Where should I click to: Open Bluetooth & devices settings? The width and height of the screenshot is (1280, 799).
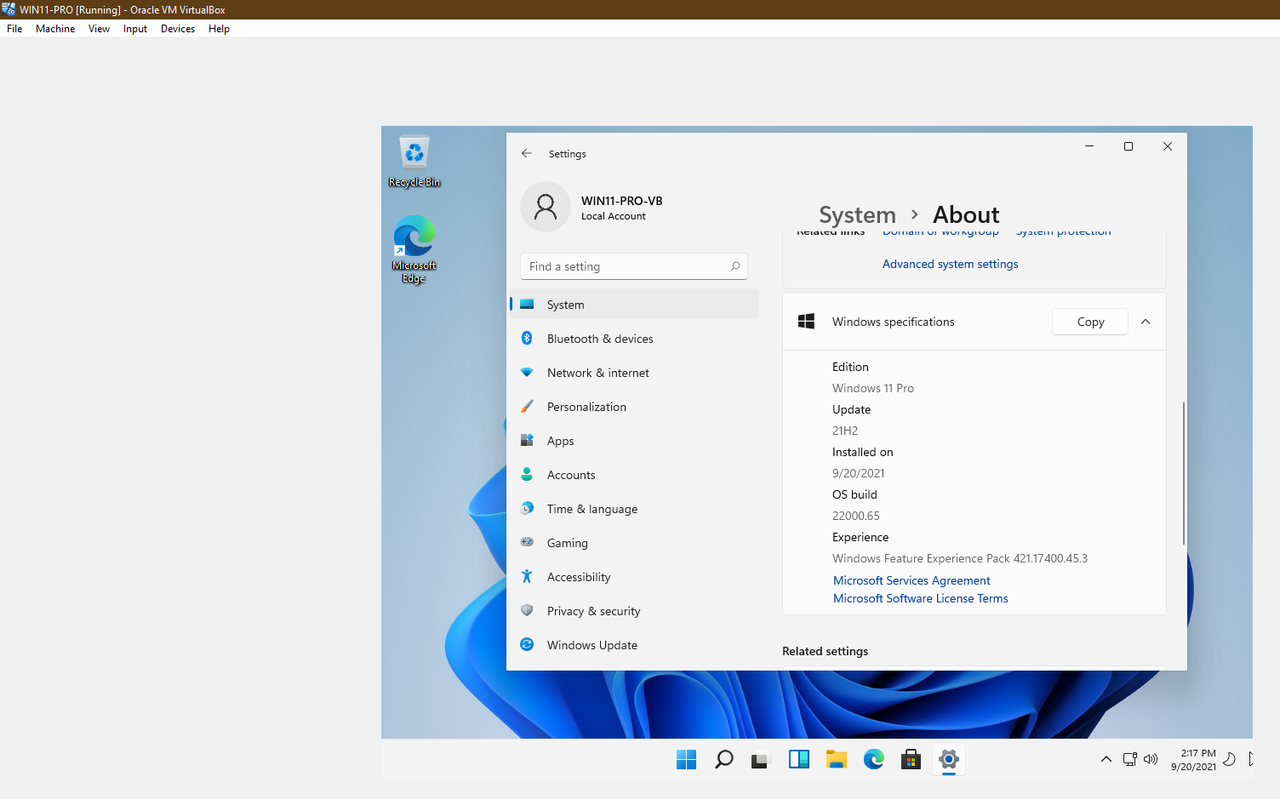click(x=634, y=338)
